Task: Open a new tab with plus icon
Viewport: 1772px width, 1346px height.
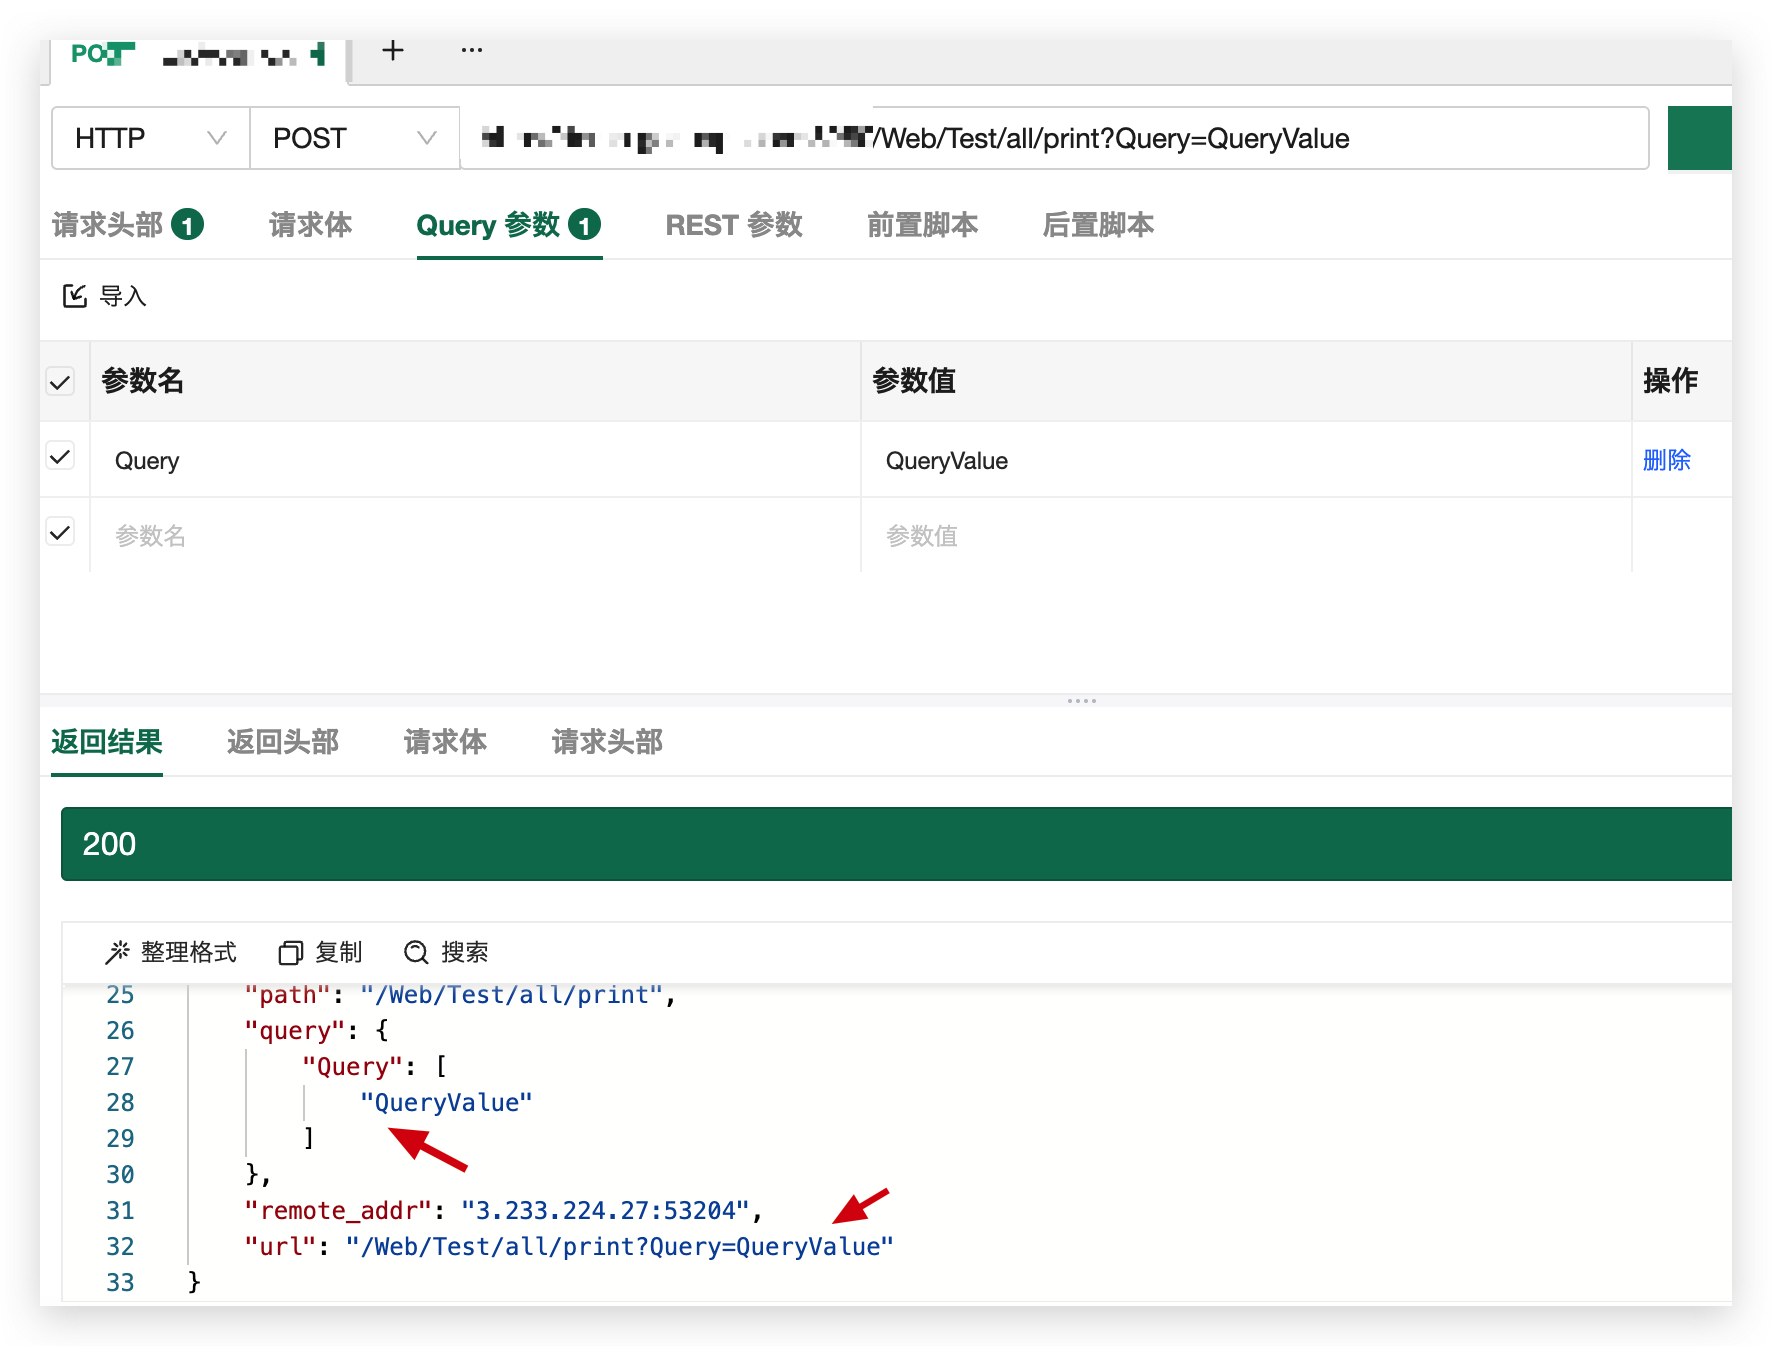Action: click(x=393, y=50)
